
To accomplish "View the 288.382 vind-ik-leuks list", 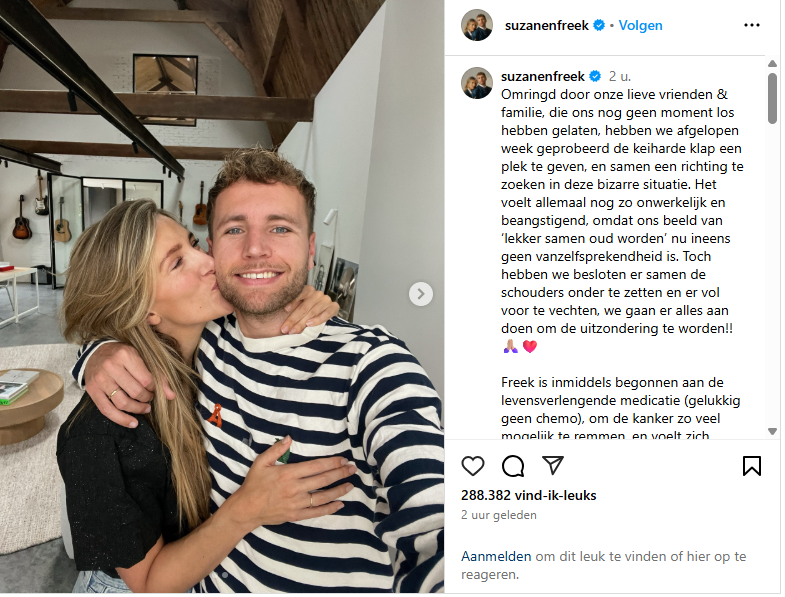I will point(529,495).
